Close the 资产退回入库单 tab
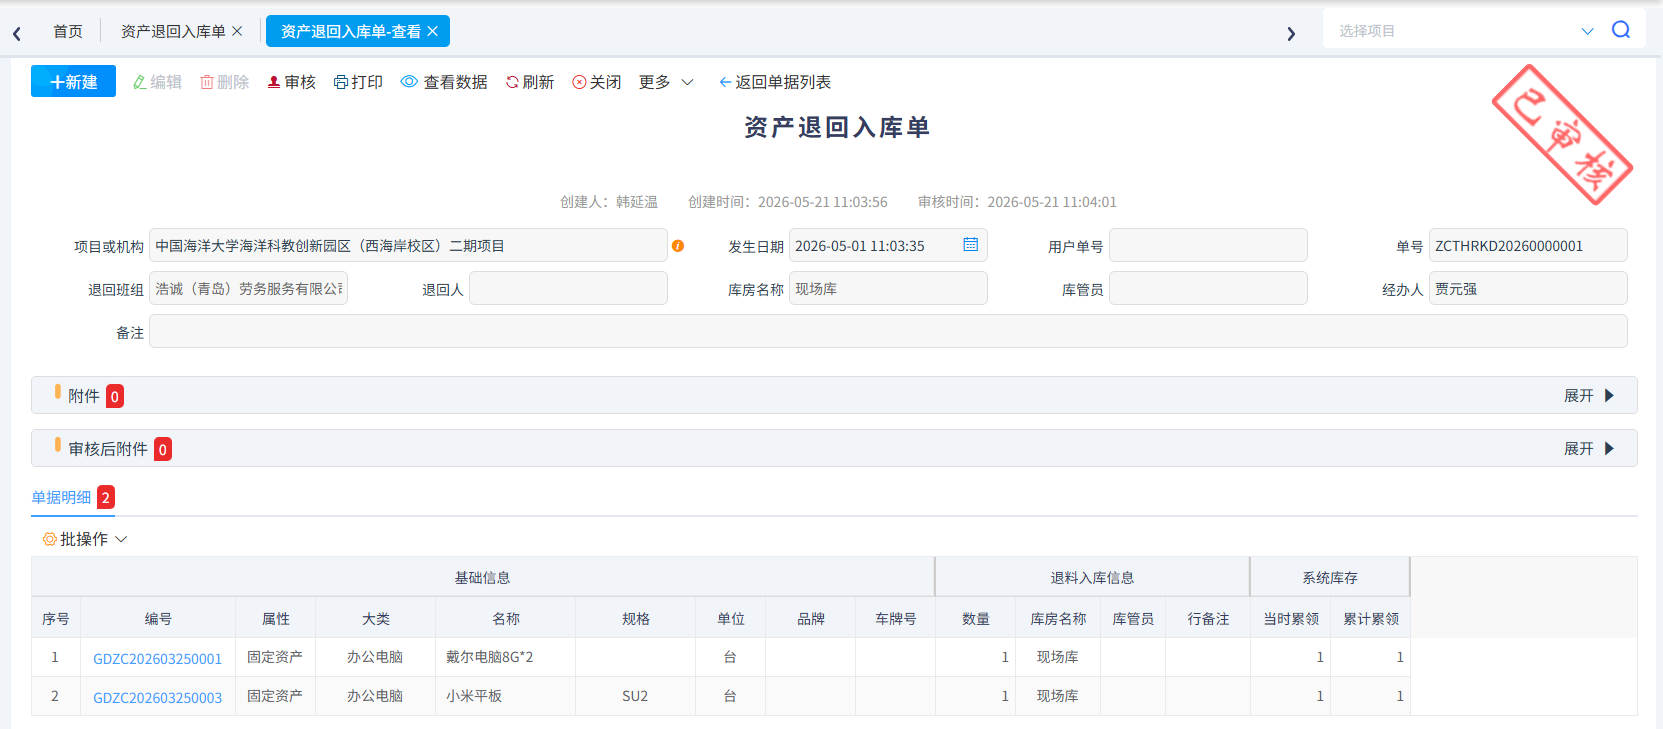This screenshot has width=1663, height=729. pyautogui.click(x=237, y=31)
